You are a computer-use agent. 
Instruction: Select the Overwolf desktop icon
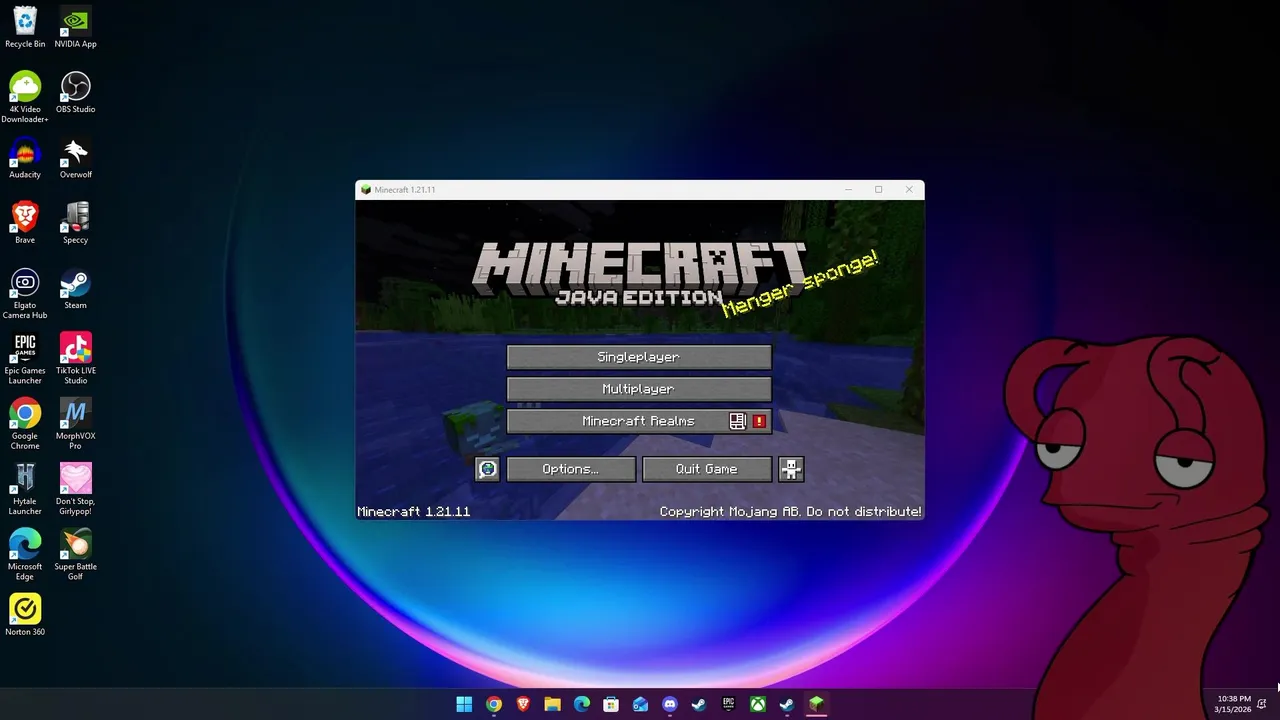(x=76, y=157)
